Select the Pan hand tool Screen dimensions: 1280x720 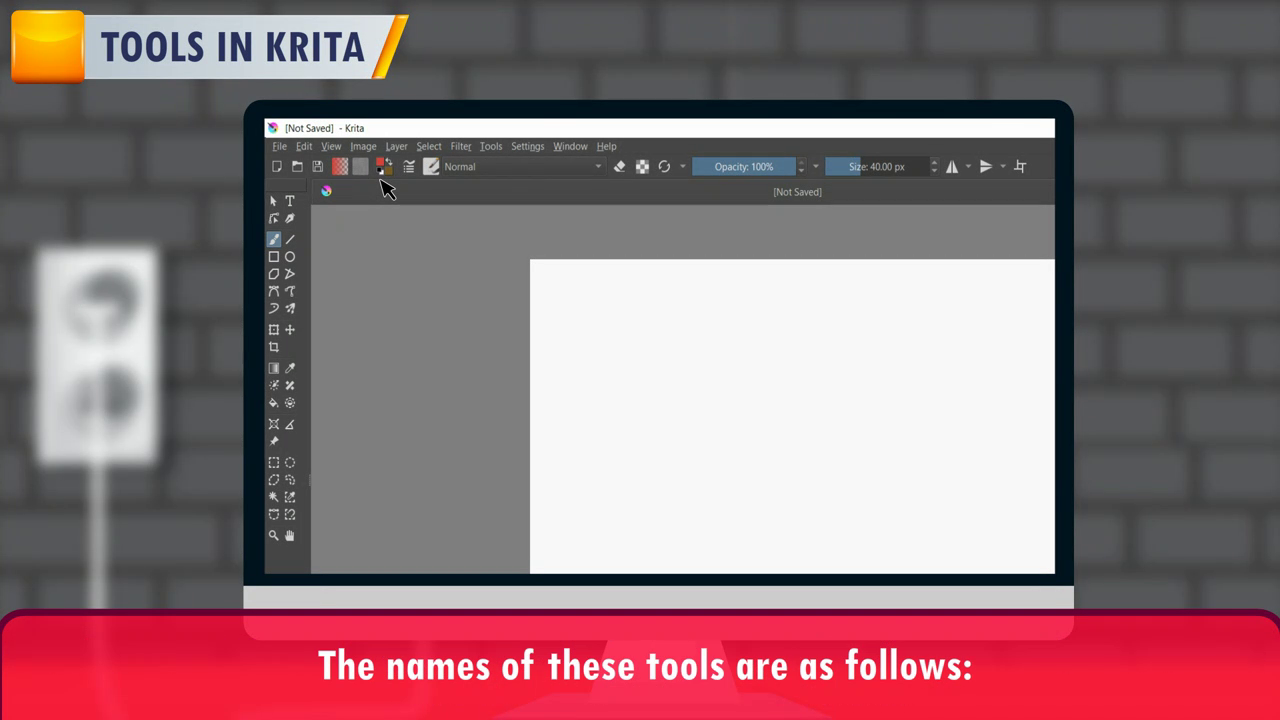click(x=290, y=536)
